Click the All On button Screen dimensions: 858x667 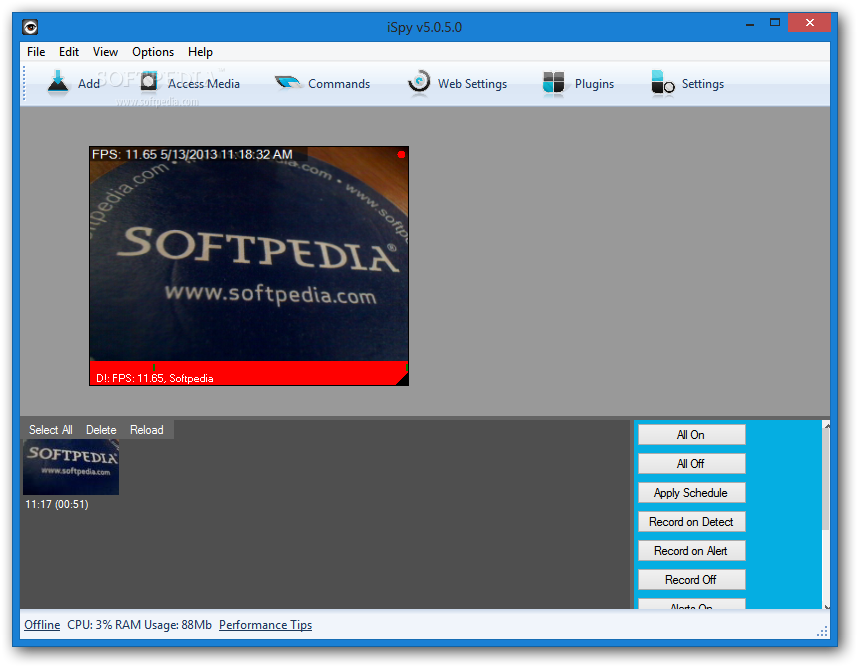pos(691,435)
